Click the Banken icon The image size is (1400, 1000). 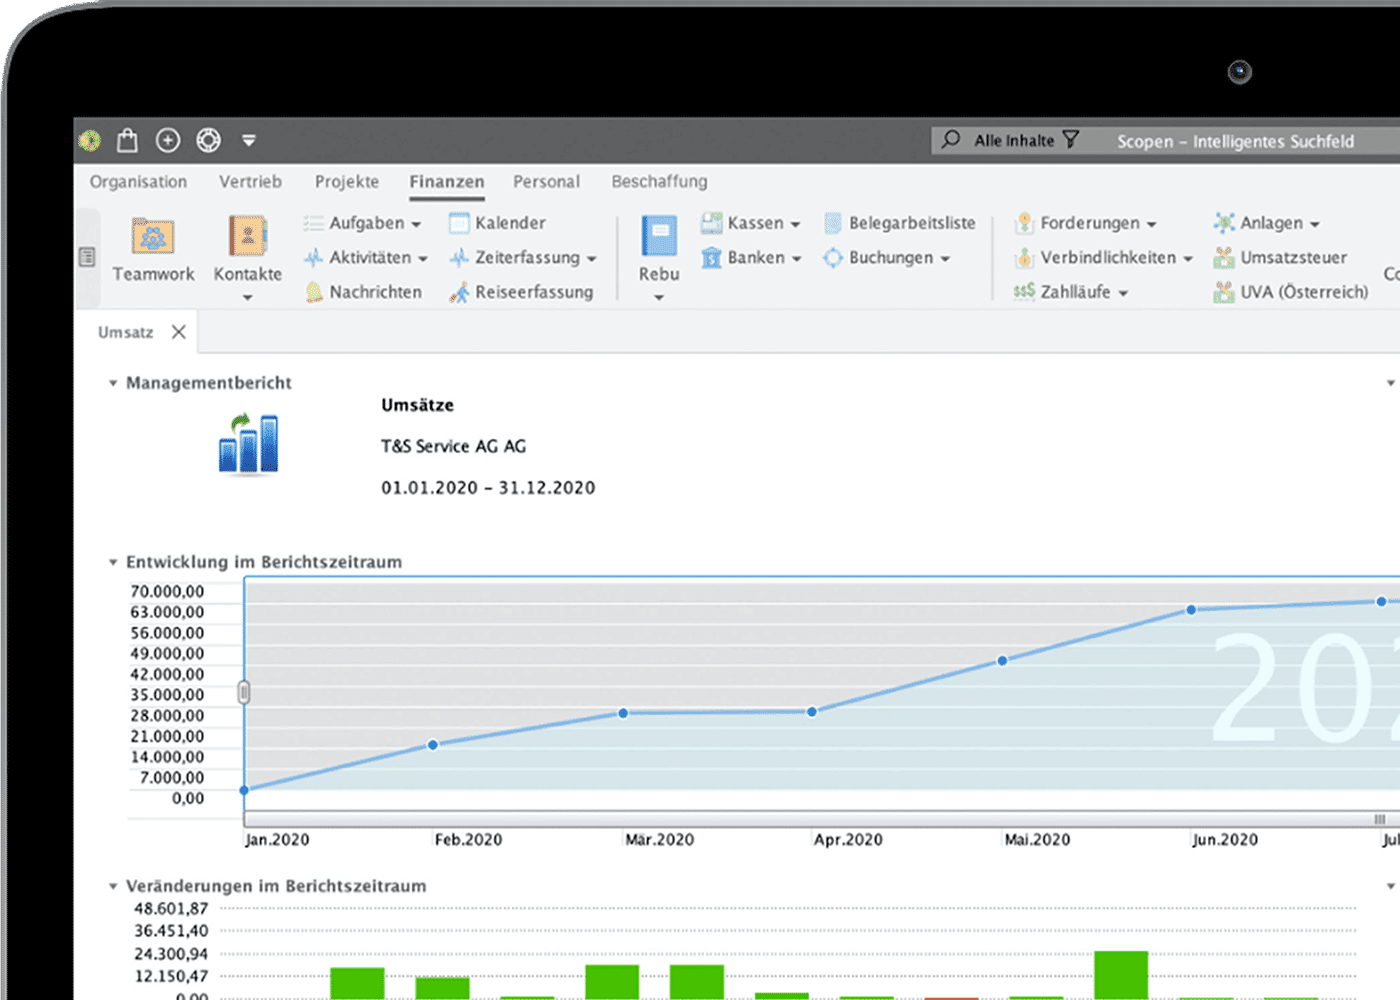point(711,258)
